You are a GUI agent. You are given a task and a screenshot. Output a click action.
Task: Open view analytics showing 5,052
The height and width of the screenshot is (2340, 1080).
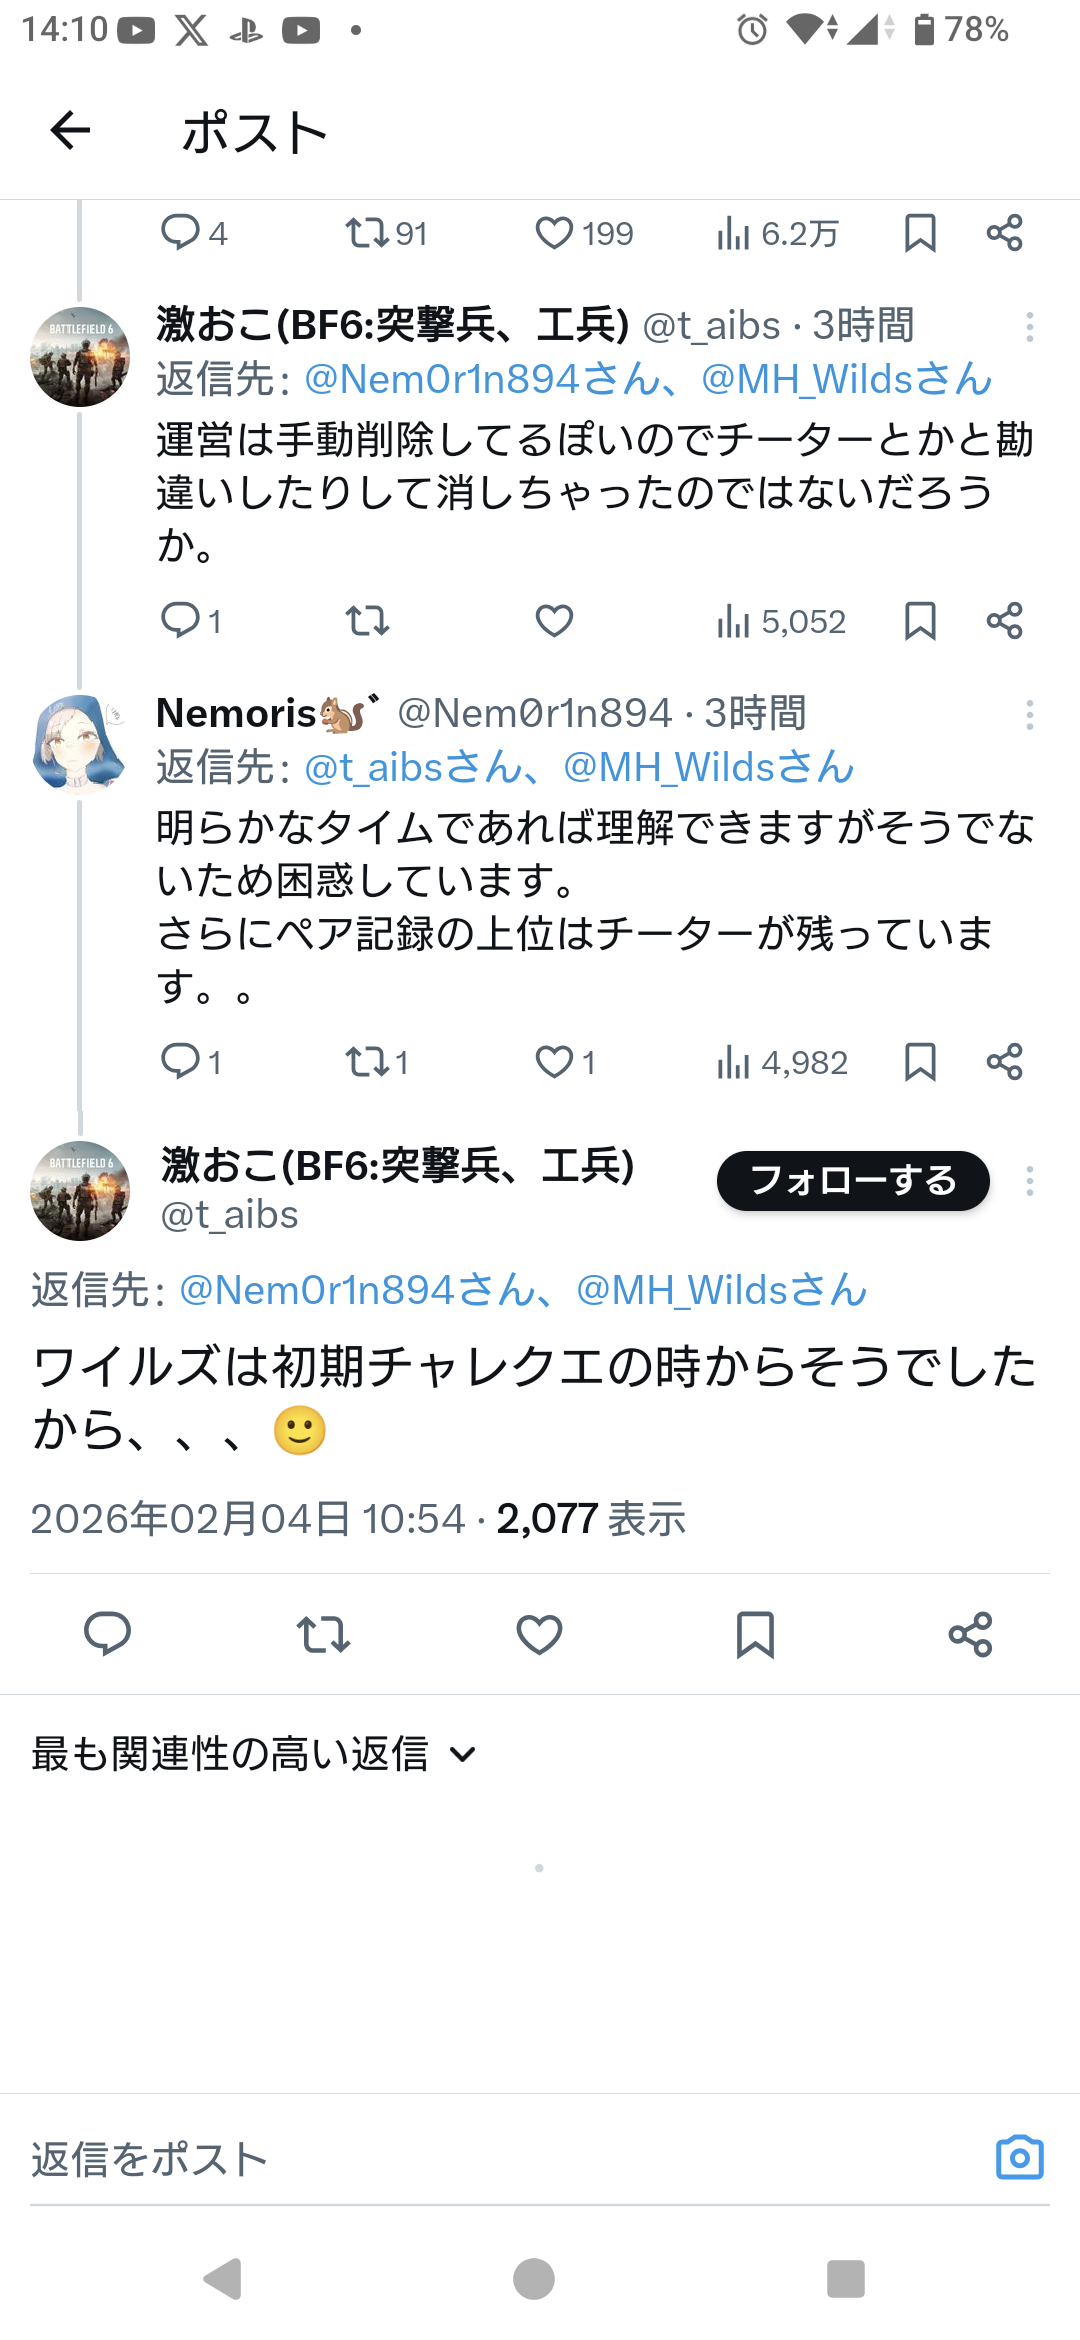click(x=782, y=622)
